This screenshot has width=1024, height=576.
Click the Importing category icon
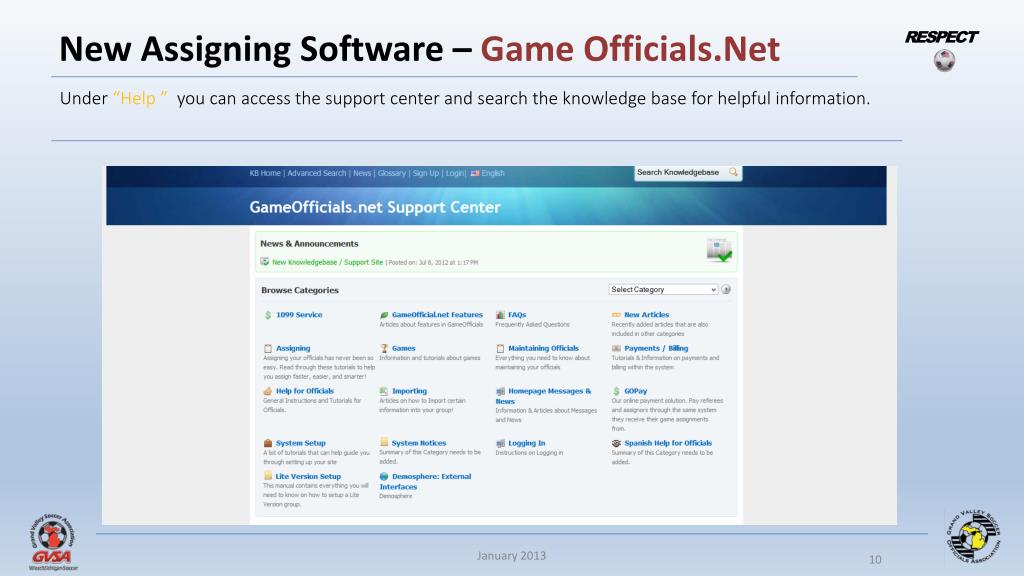click(x=384, y=391)
